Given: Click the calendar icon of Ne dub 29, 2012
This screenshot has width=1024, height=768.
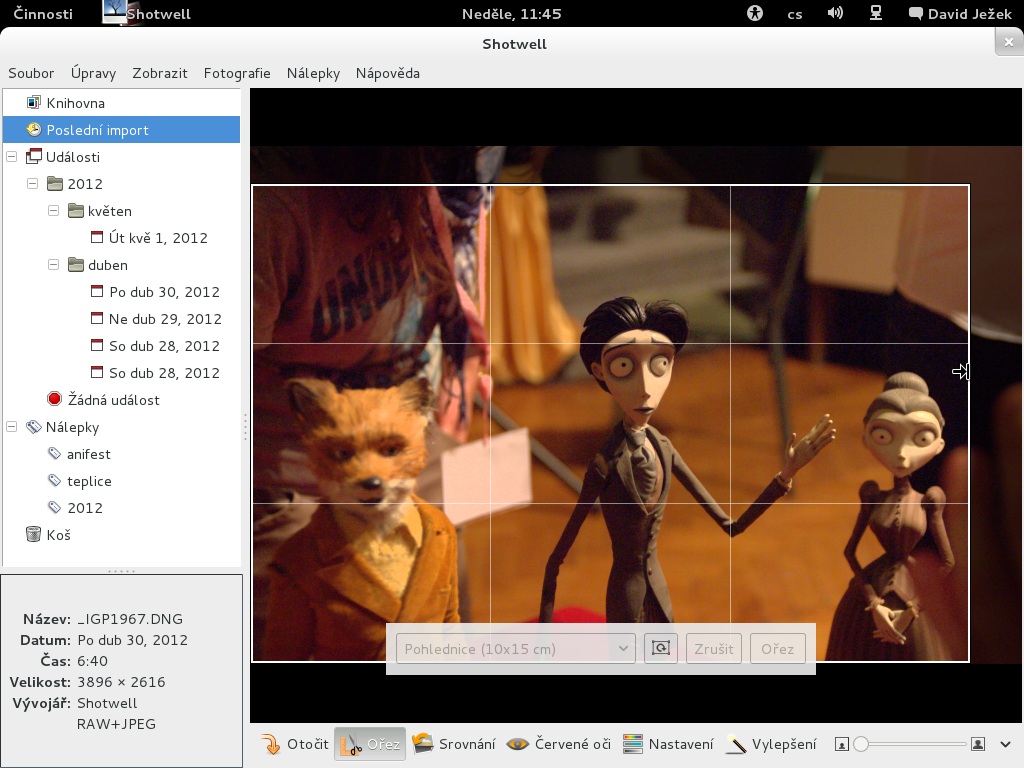Looking at the screenshot, I should point(97,318).
